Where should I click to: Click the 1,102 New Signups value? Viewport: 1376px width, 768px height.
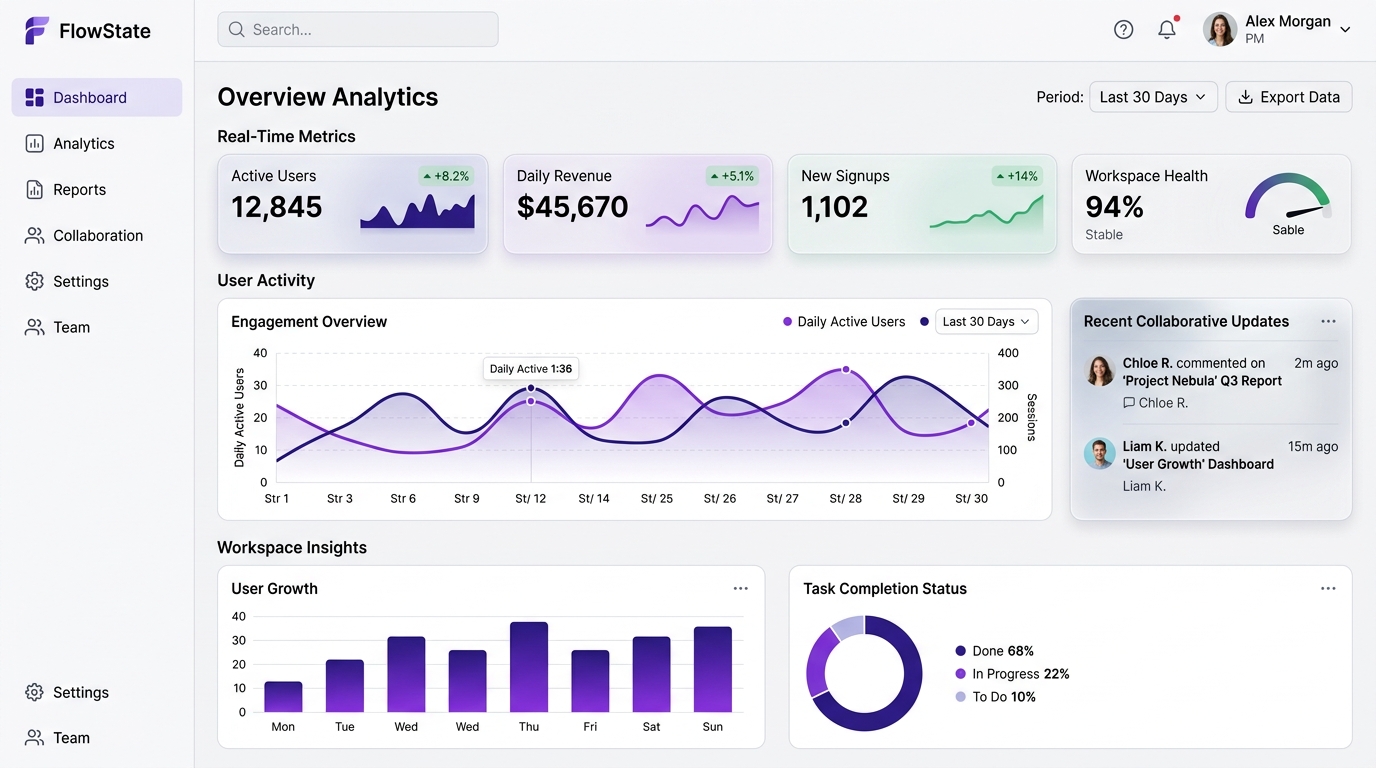(835, 207)
